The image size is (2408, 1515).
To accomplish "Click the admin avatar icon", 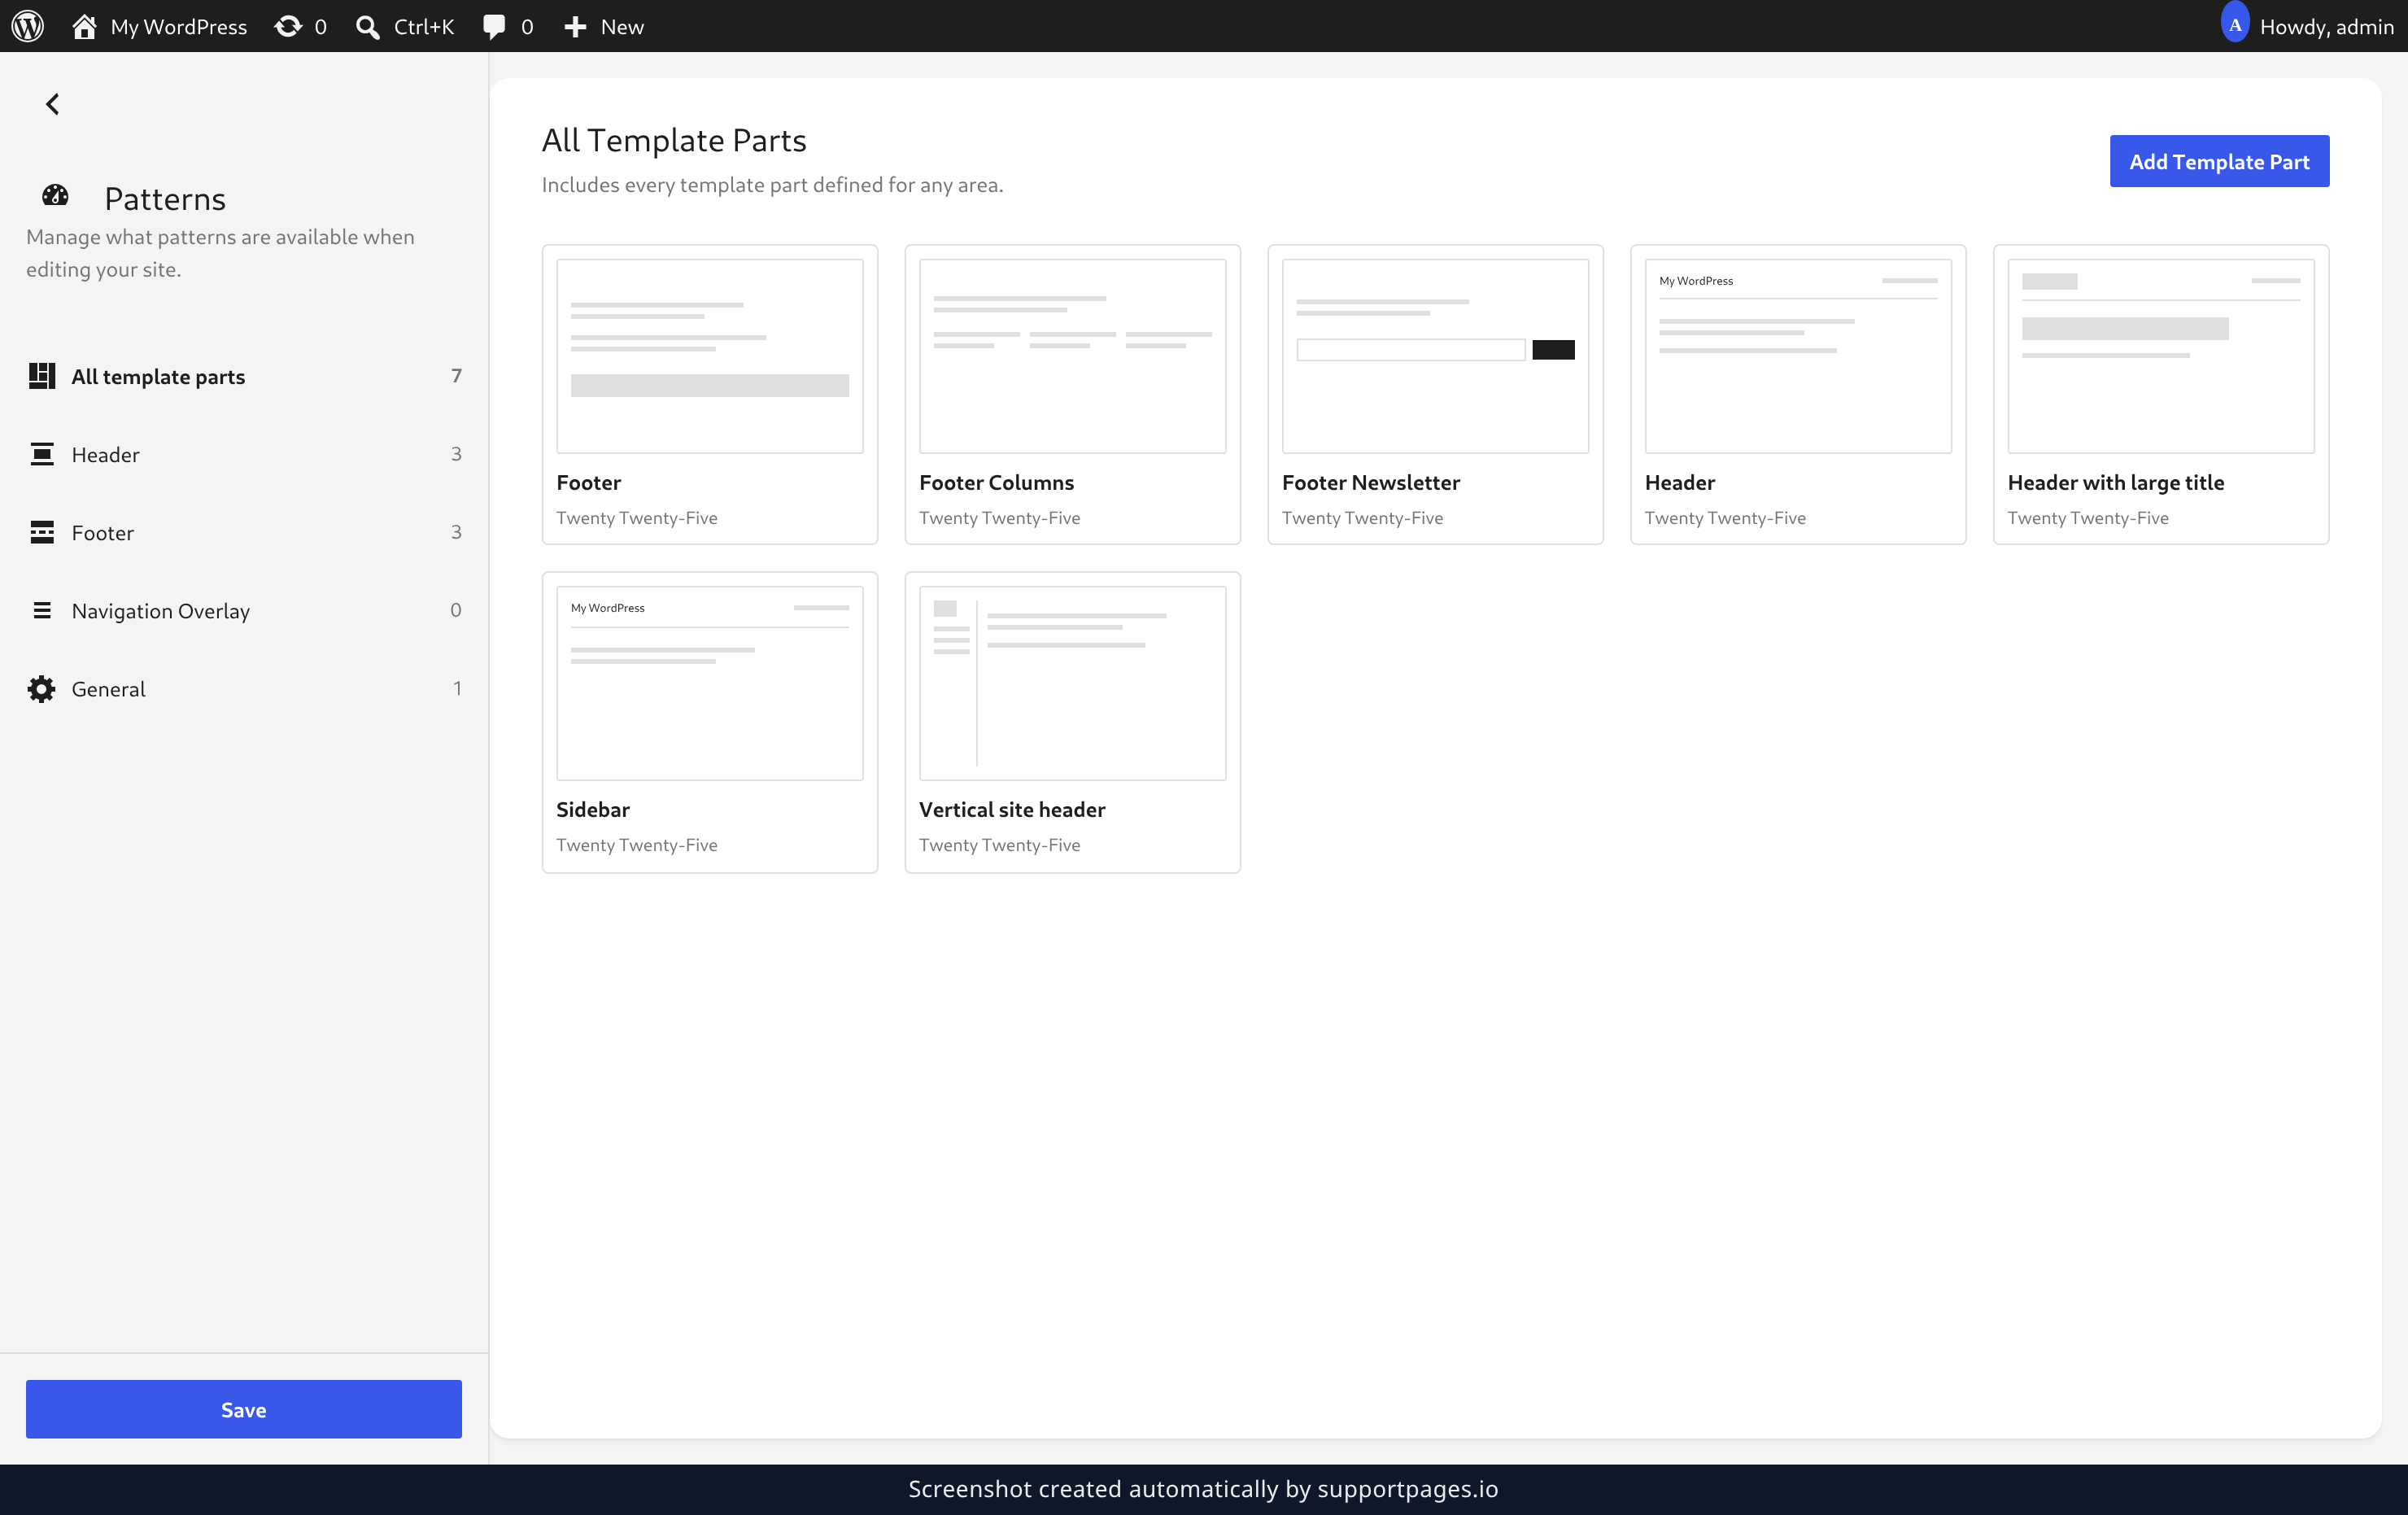I will 2234,24.
